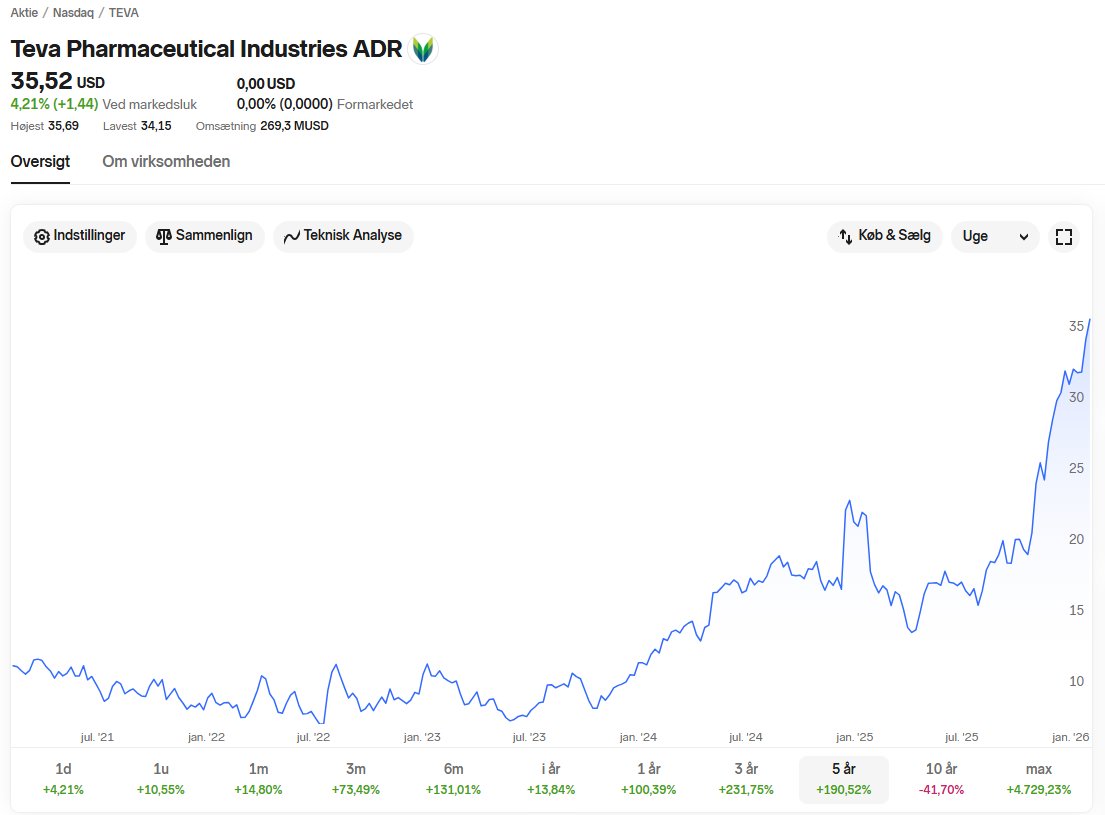
Task: Click the 35,52 USD price value
Action: click(x=58, y=81)
